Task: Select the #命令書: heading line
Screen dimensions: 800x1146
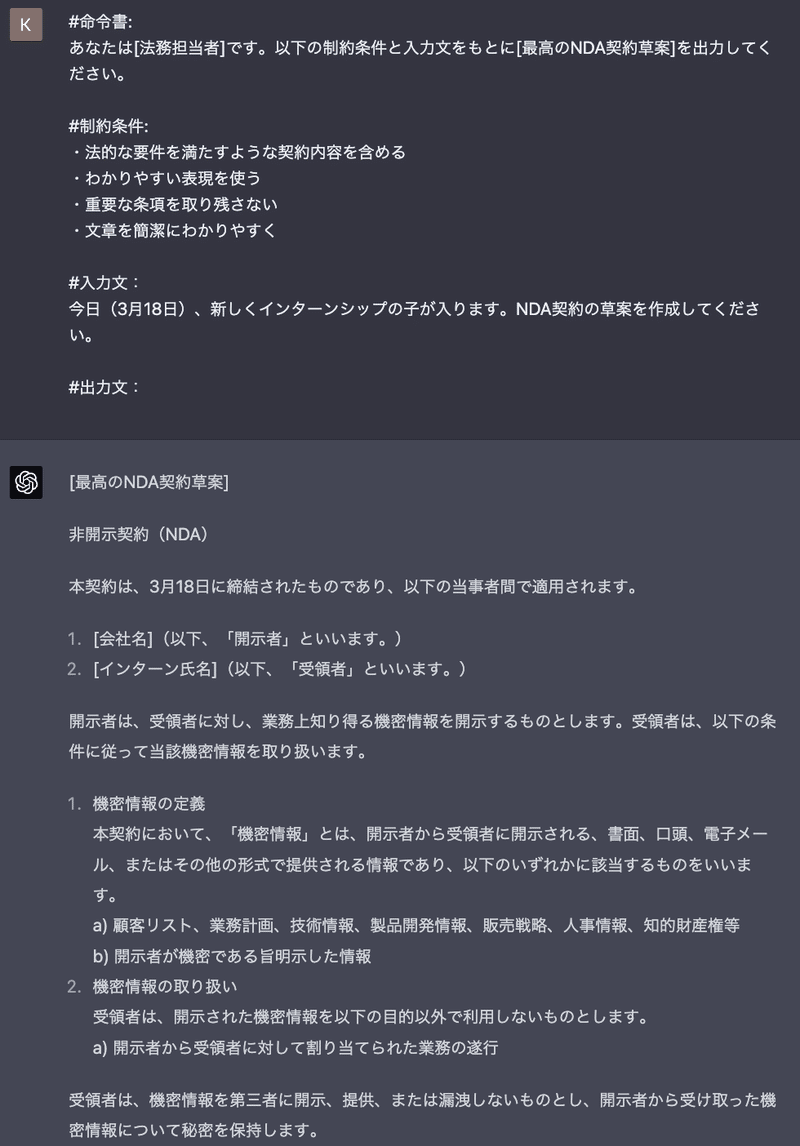Action: (x=101, y=22)
